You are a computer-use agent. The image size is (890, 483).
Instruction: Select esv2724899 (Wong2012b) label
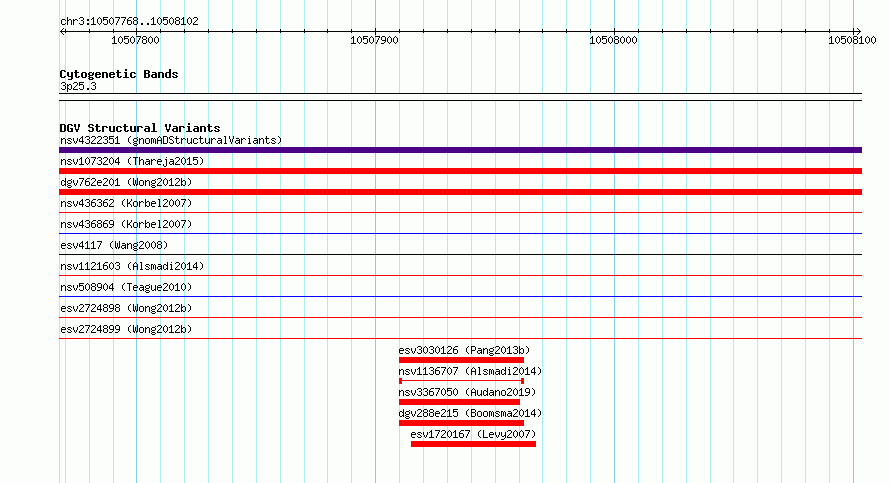[x=126, y=329]
